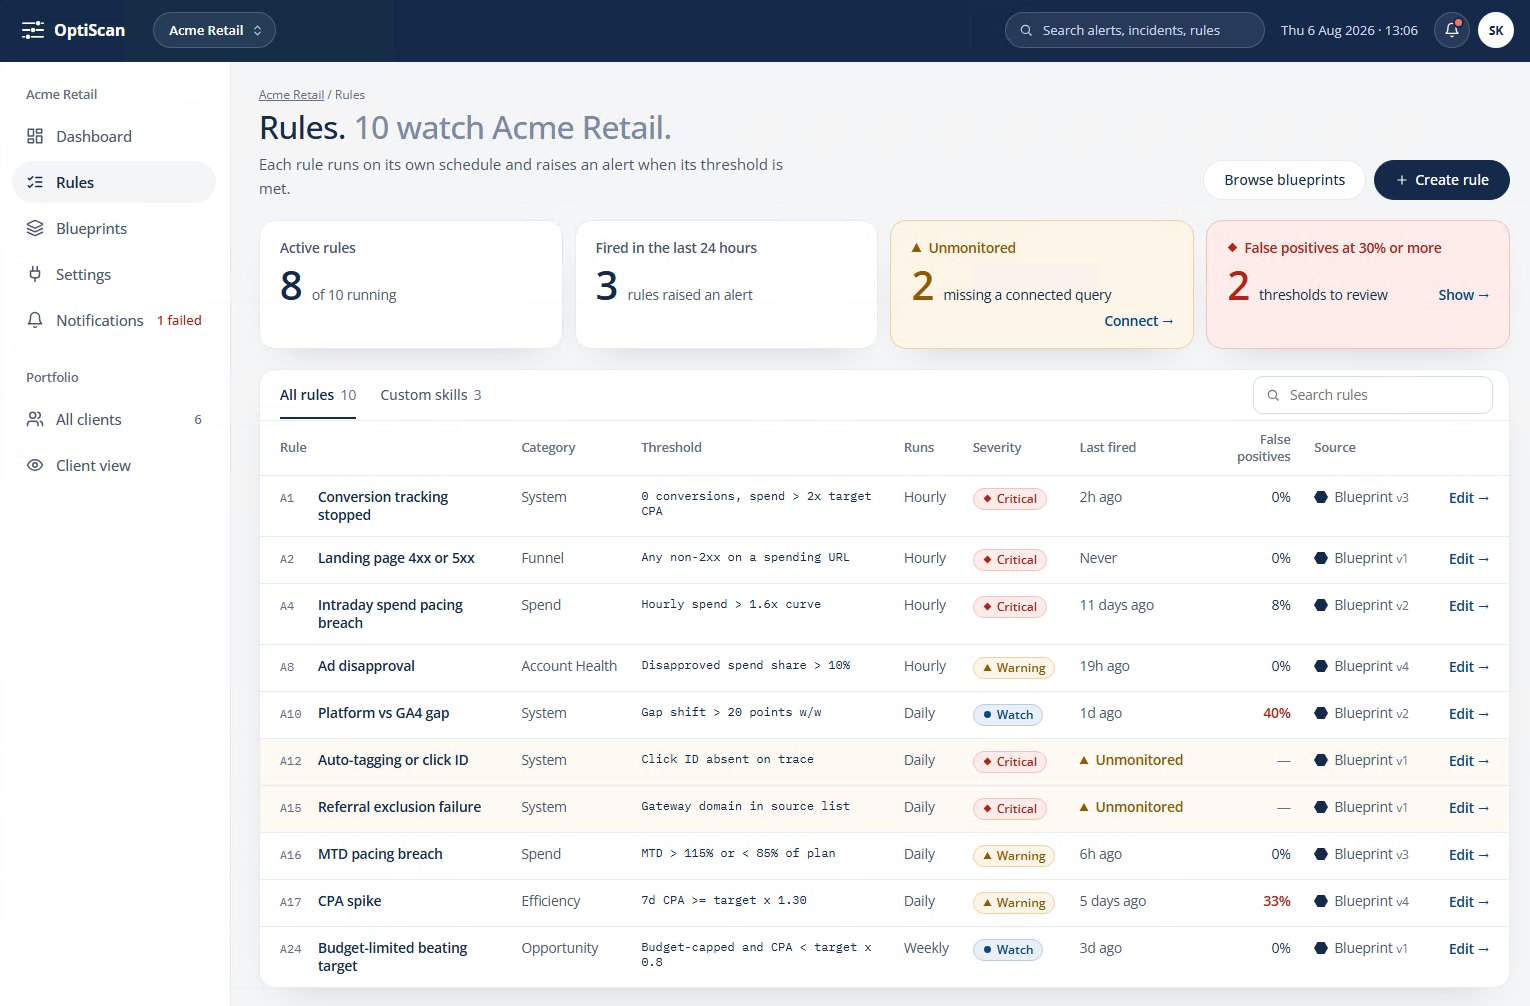Open the notifications bell in header

1451,30
